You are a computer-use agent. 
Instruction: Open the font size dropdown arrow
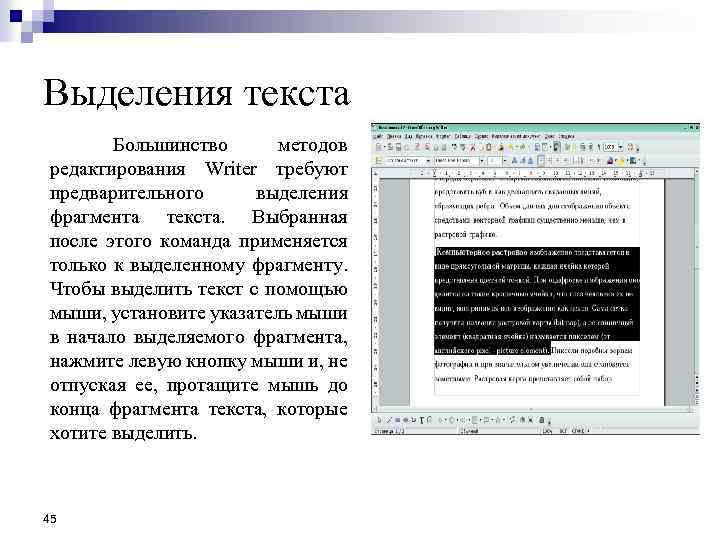click(505, 161)
